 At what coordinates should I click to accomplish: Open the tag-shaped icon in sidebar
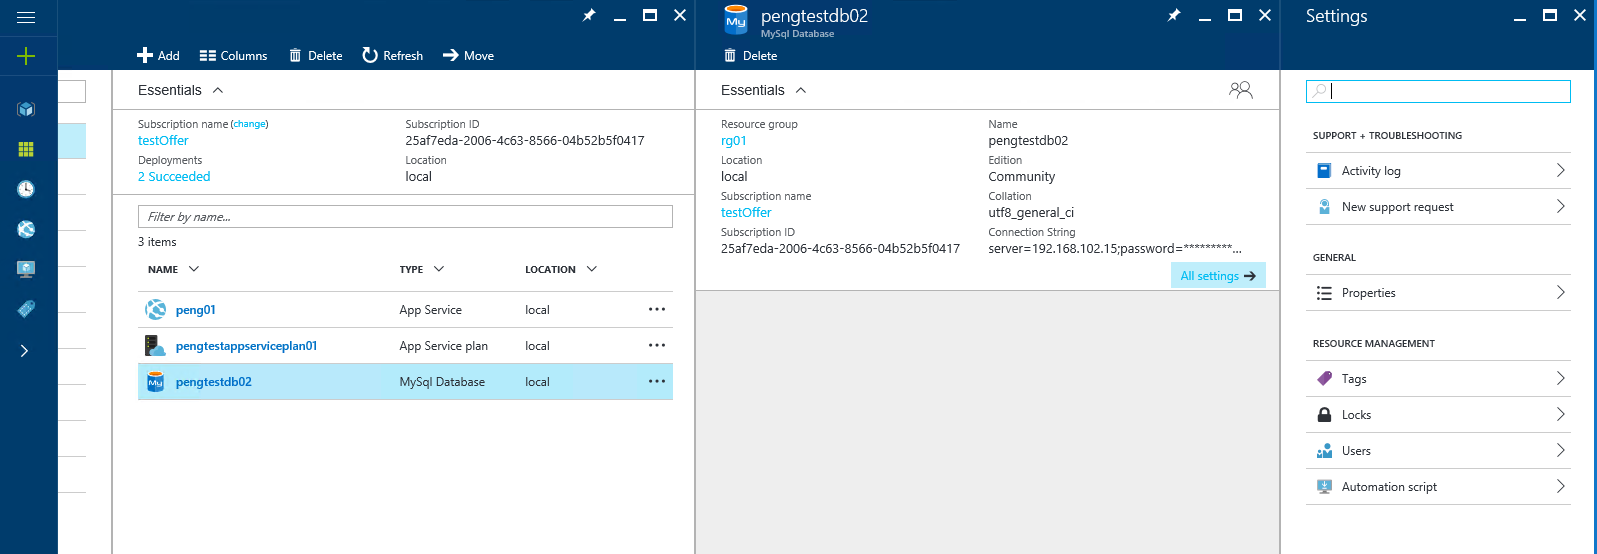26,309
